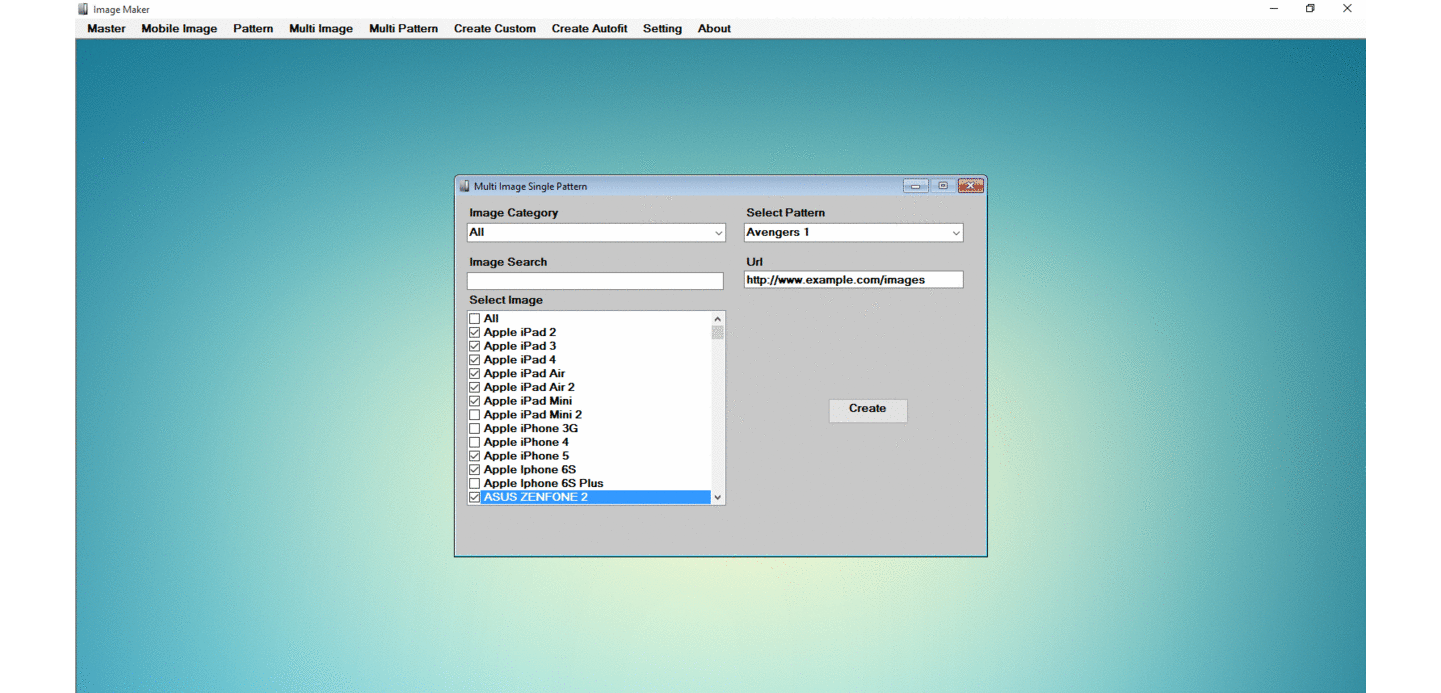
Task: Enable the Apple iPad Mini 2 checkbox
Action: click(475, 415)
